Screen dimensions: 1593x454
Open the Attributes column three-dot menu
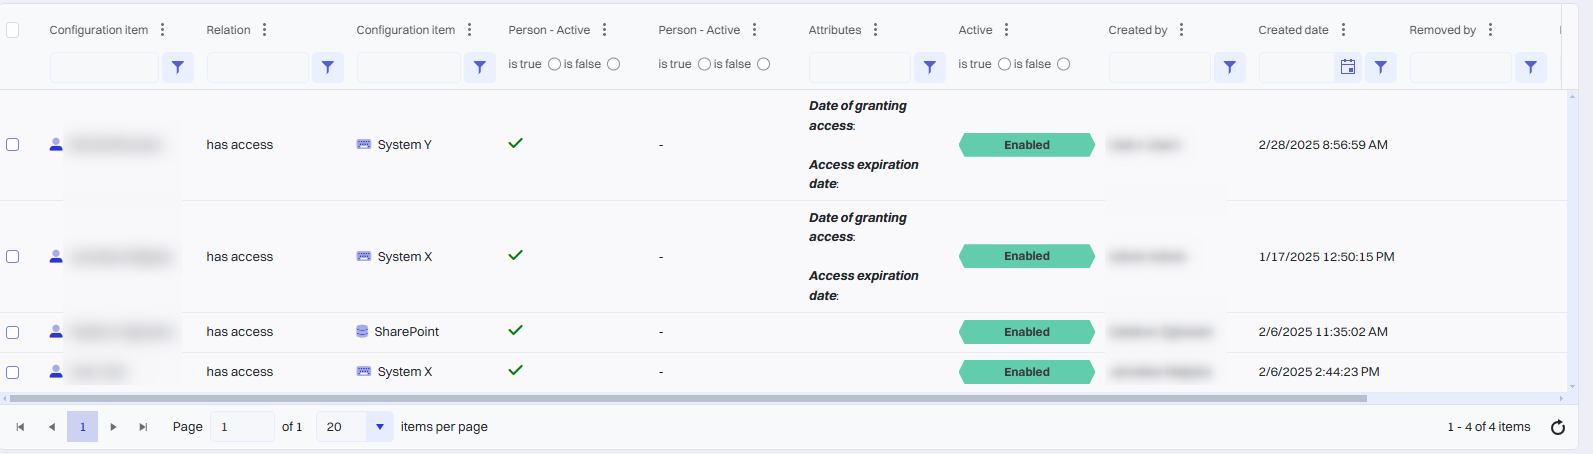click(875, 30)
